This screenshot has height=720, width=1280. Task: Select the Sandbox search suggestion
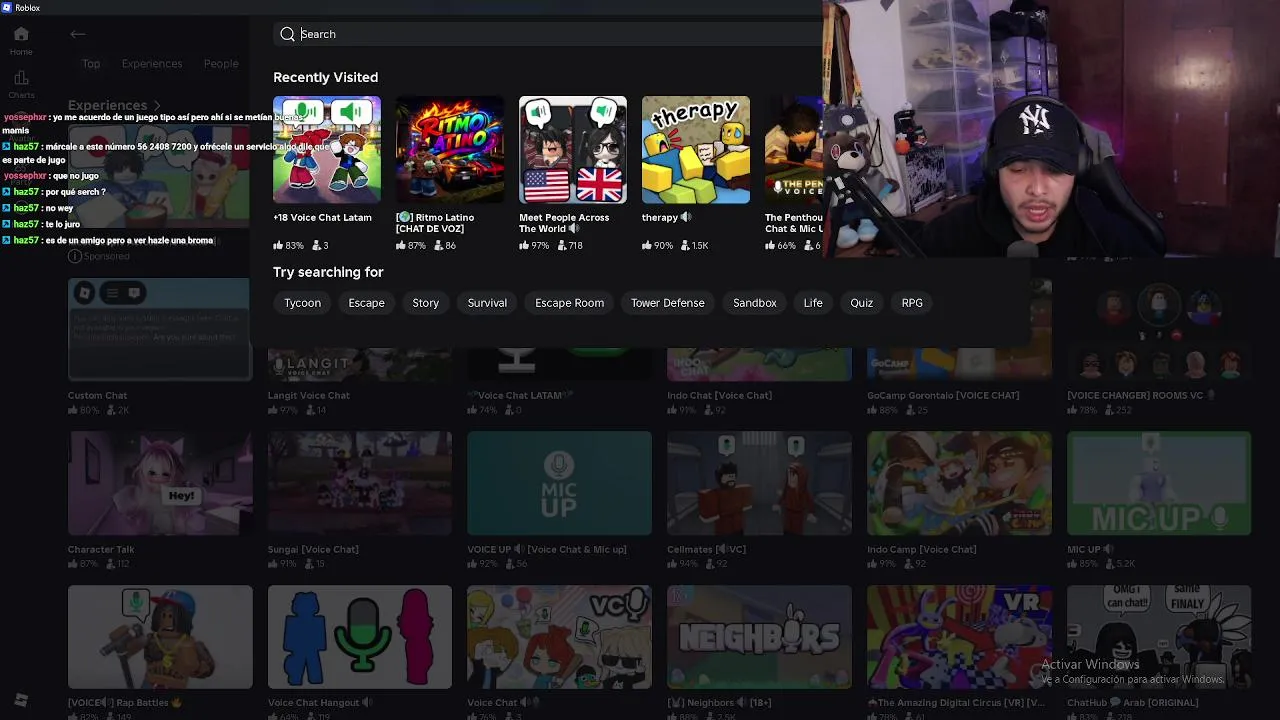754,303
